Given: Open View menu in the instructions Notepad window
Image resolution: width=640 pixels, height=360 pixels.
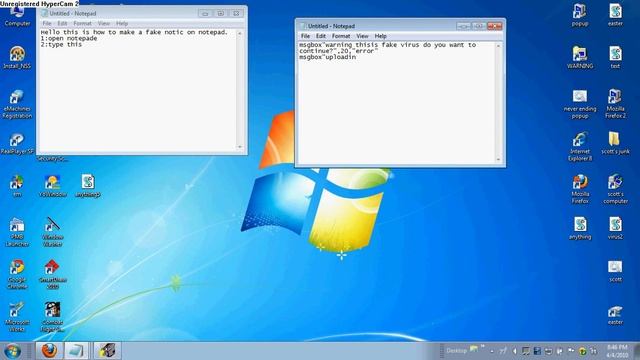Looking at the screenshot, I should click(104, 23).
